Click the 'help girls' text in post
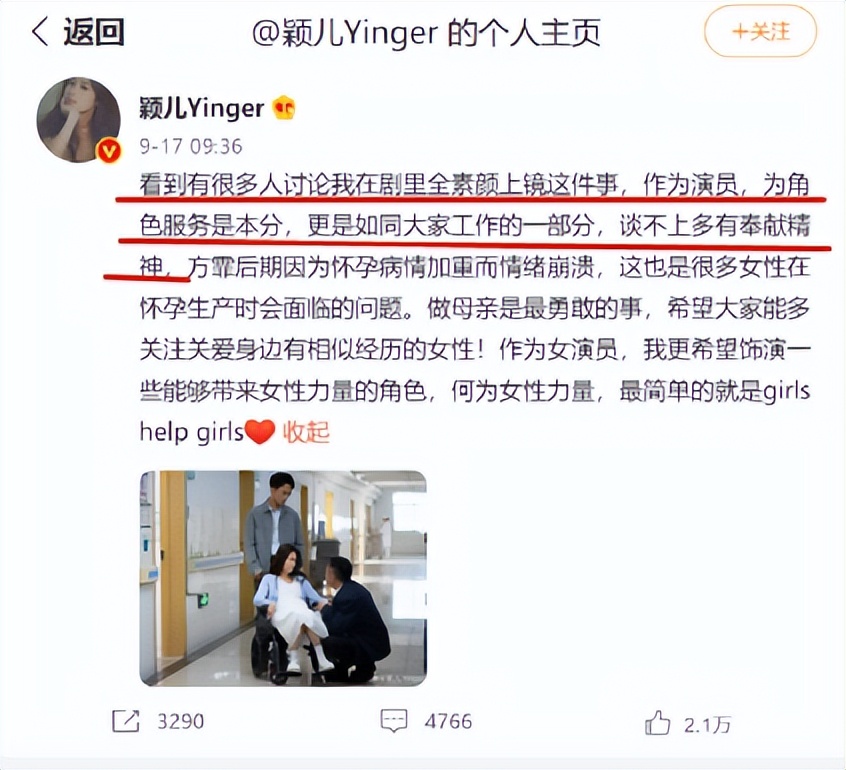 pyautogui.click(x=192, y=433)
